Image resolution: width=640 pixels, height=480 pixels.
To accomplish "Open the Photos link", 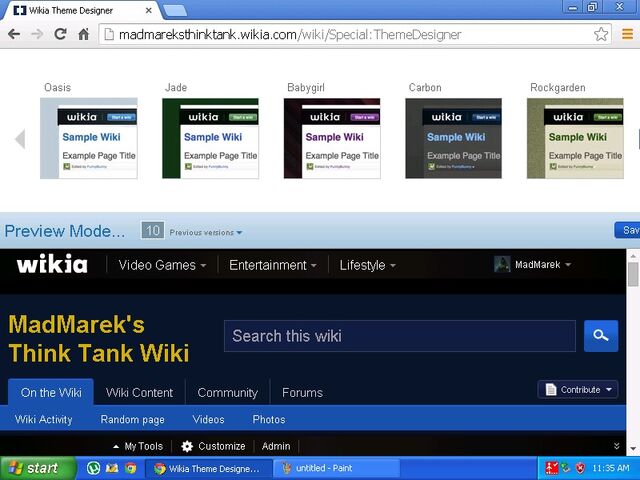I will [x=269, y=419].
